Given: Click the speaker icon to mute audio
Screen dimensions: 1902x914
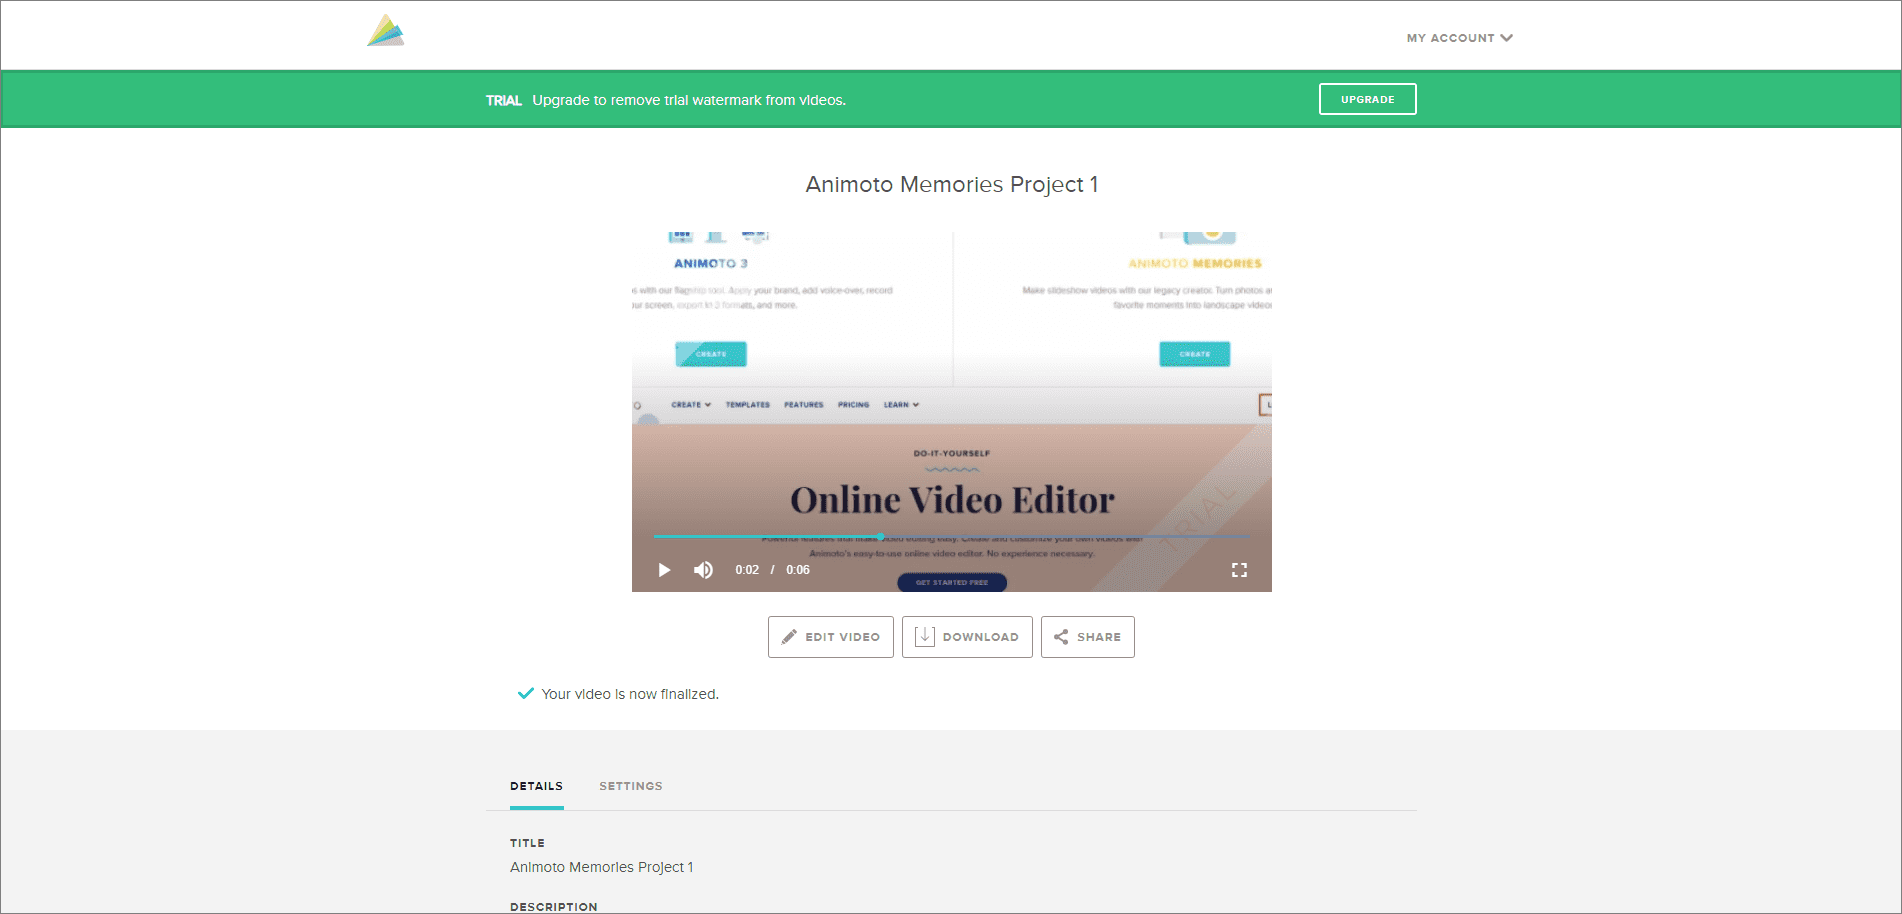Looking at the screenshot, I should [703, 569].
